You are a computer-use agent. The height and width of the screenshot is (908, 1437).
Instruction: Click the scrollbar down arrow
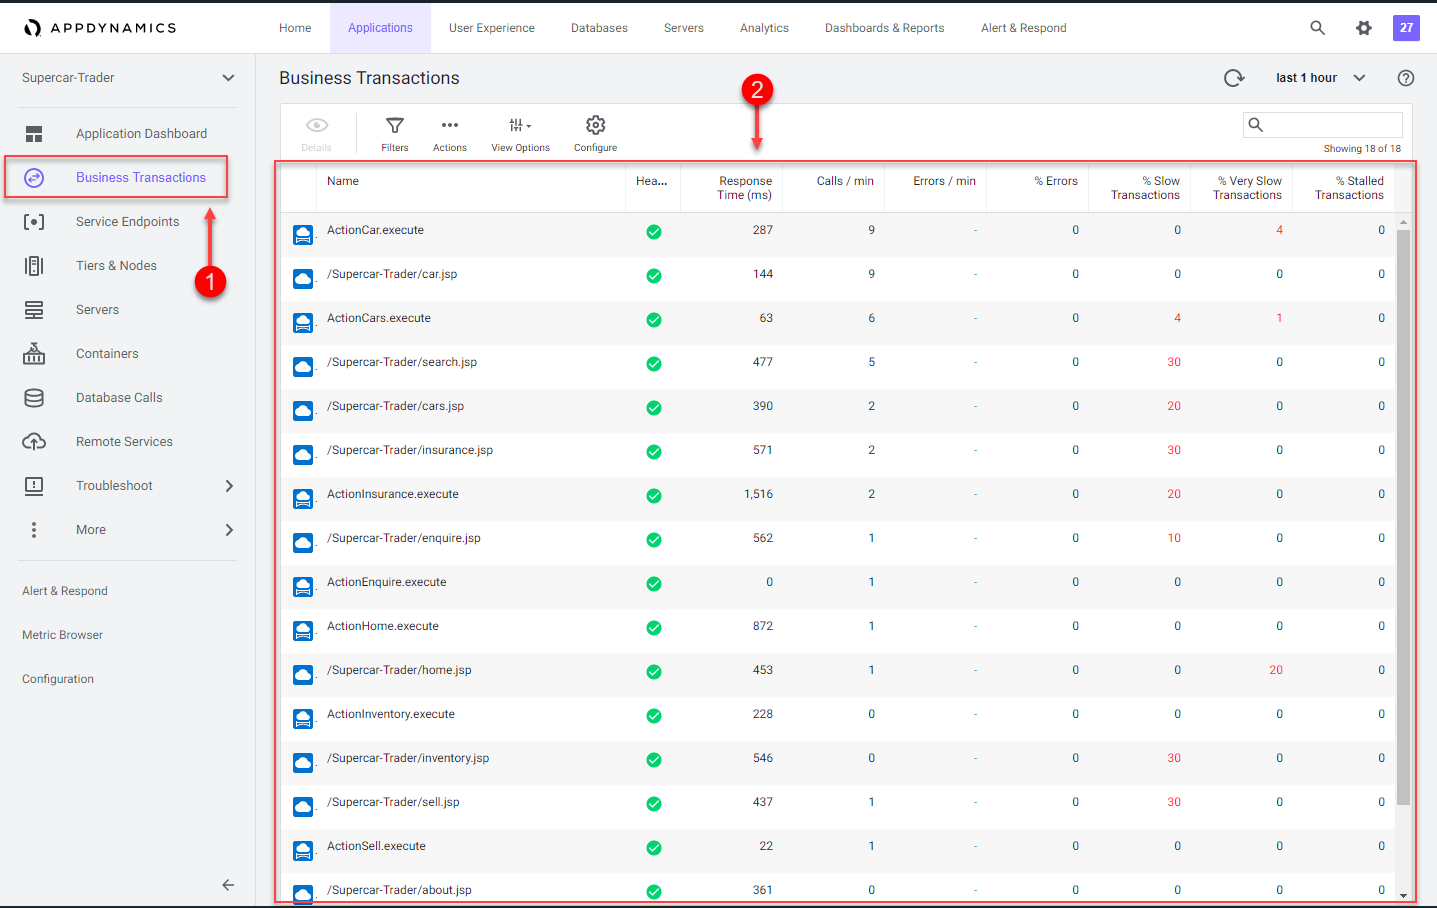tap(1403, 896)
